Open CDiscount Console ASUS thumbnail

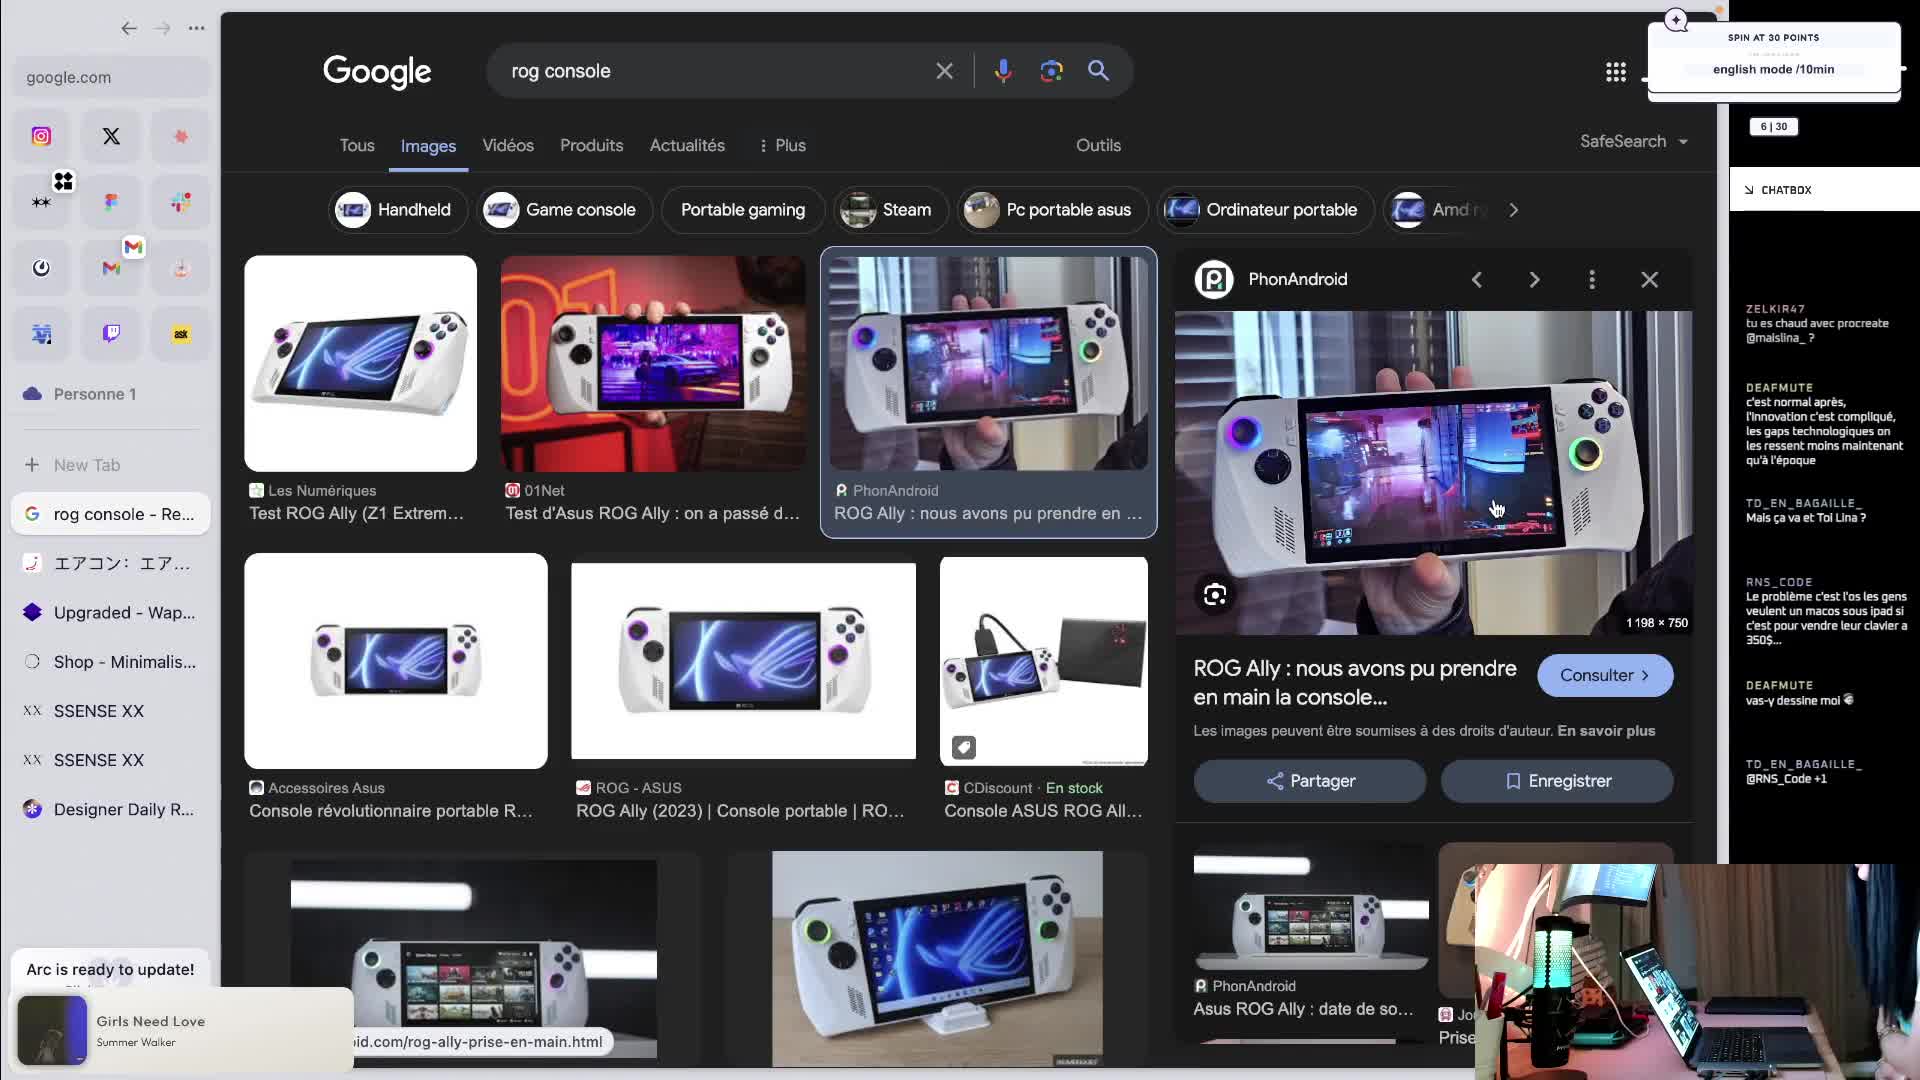tap(1044, 661)
